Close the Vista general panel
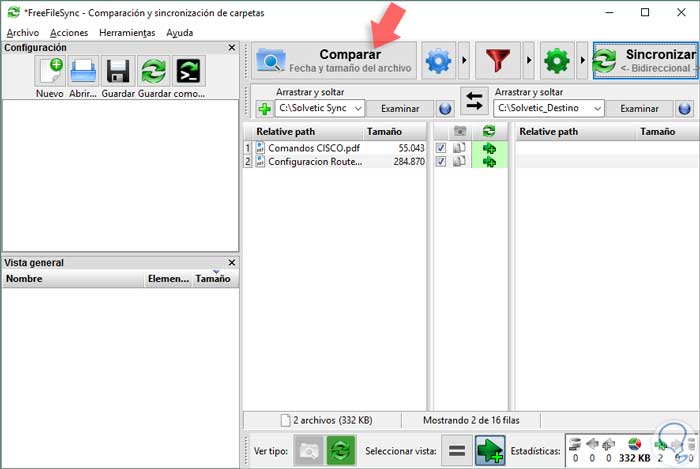Image resolution: width=700 pixels, height=469 pixels. click(232, 262)
